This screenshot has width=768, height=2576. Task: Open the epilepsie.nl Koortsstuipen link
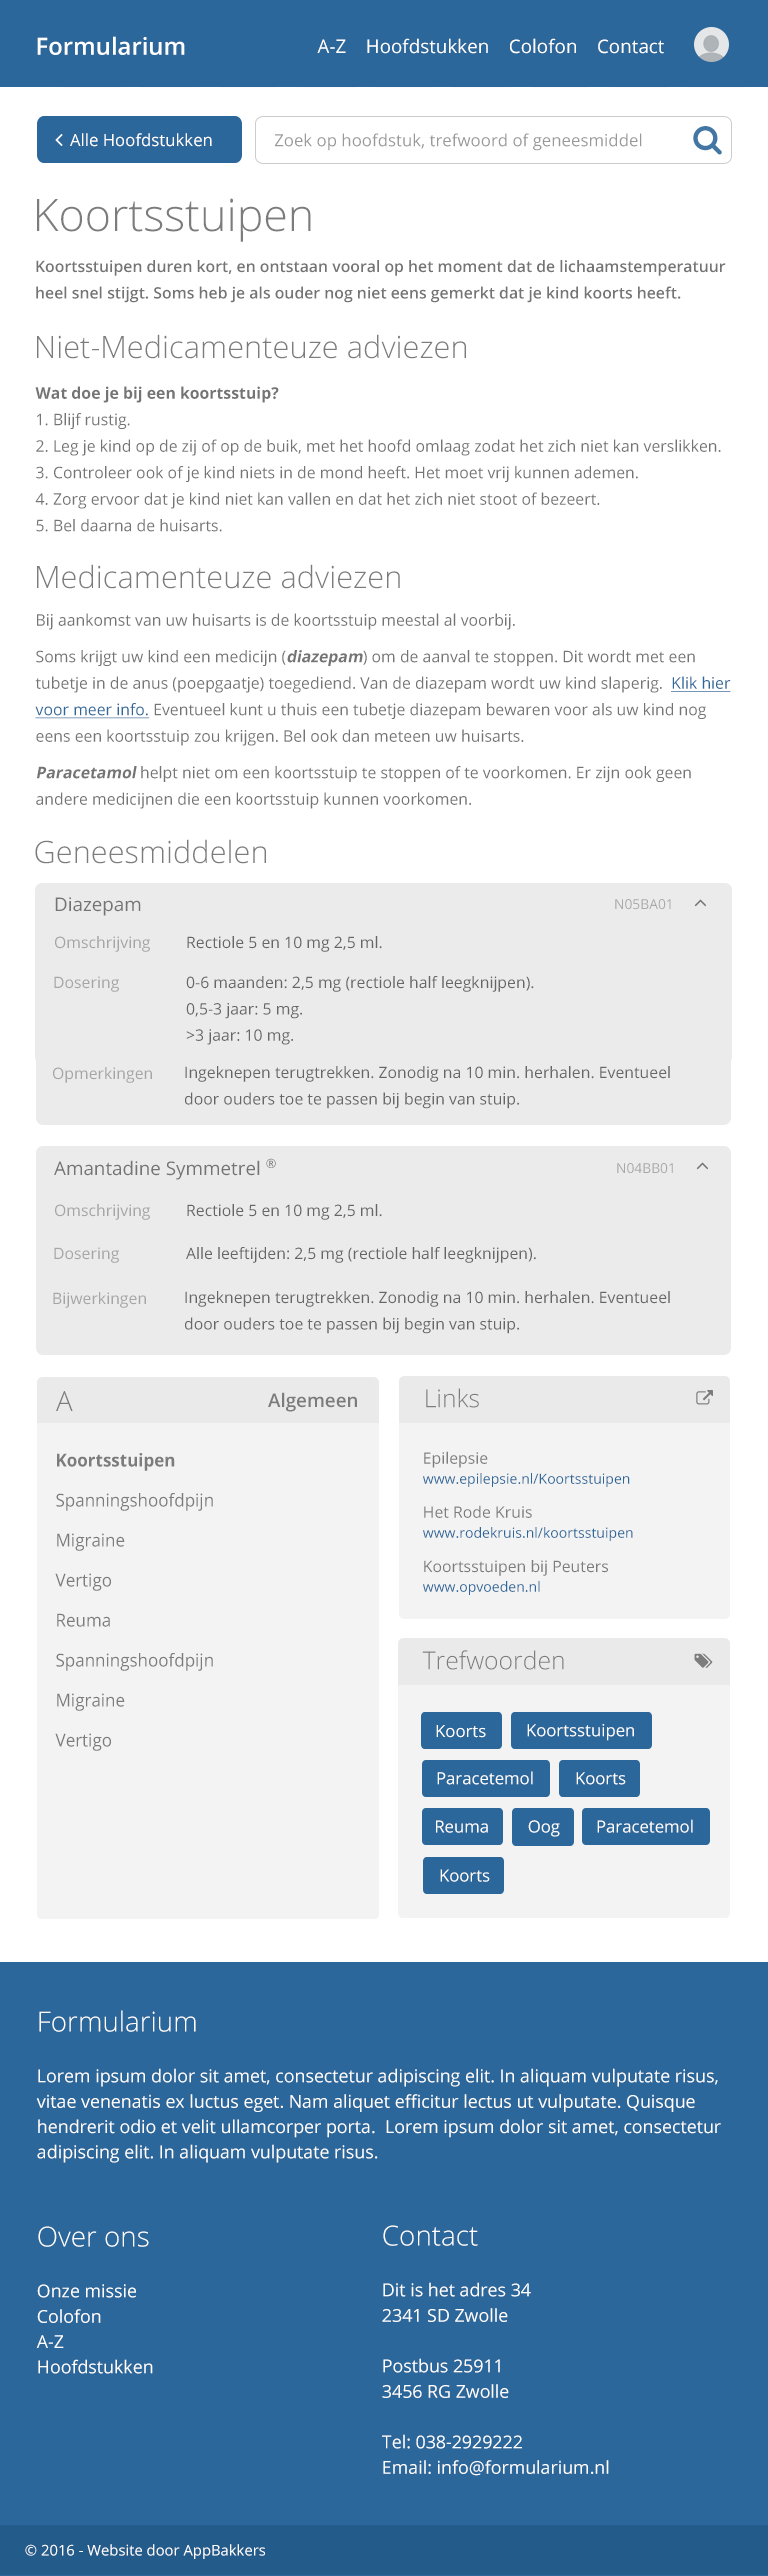pos(526,1479)
